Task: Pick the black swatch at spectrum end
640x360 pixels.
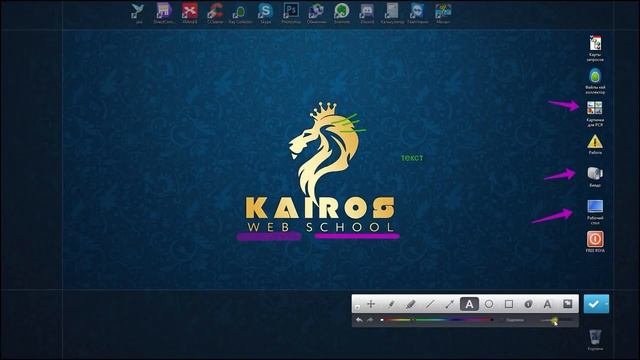Action: point(492,320)
